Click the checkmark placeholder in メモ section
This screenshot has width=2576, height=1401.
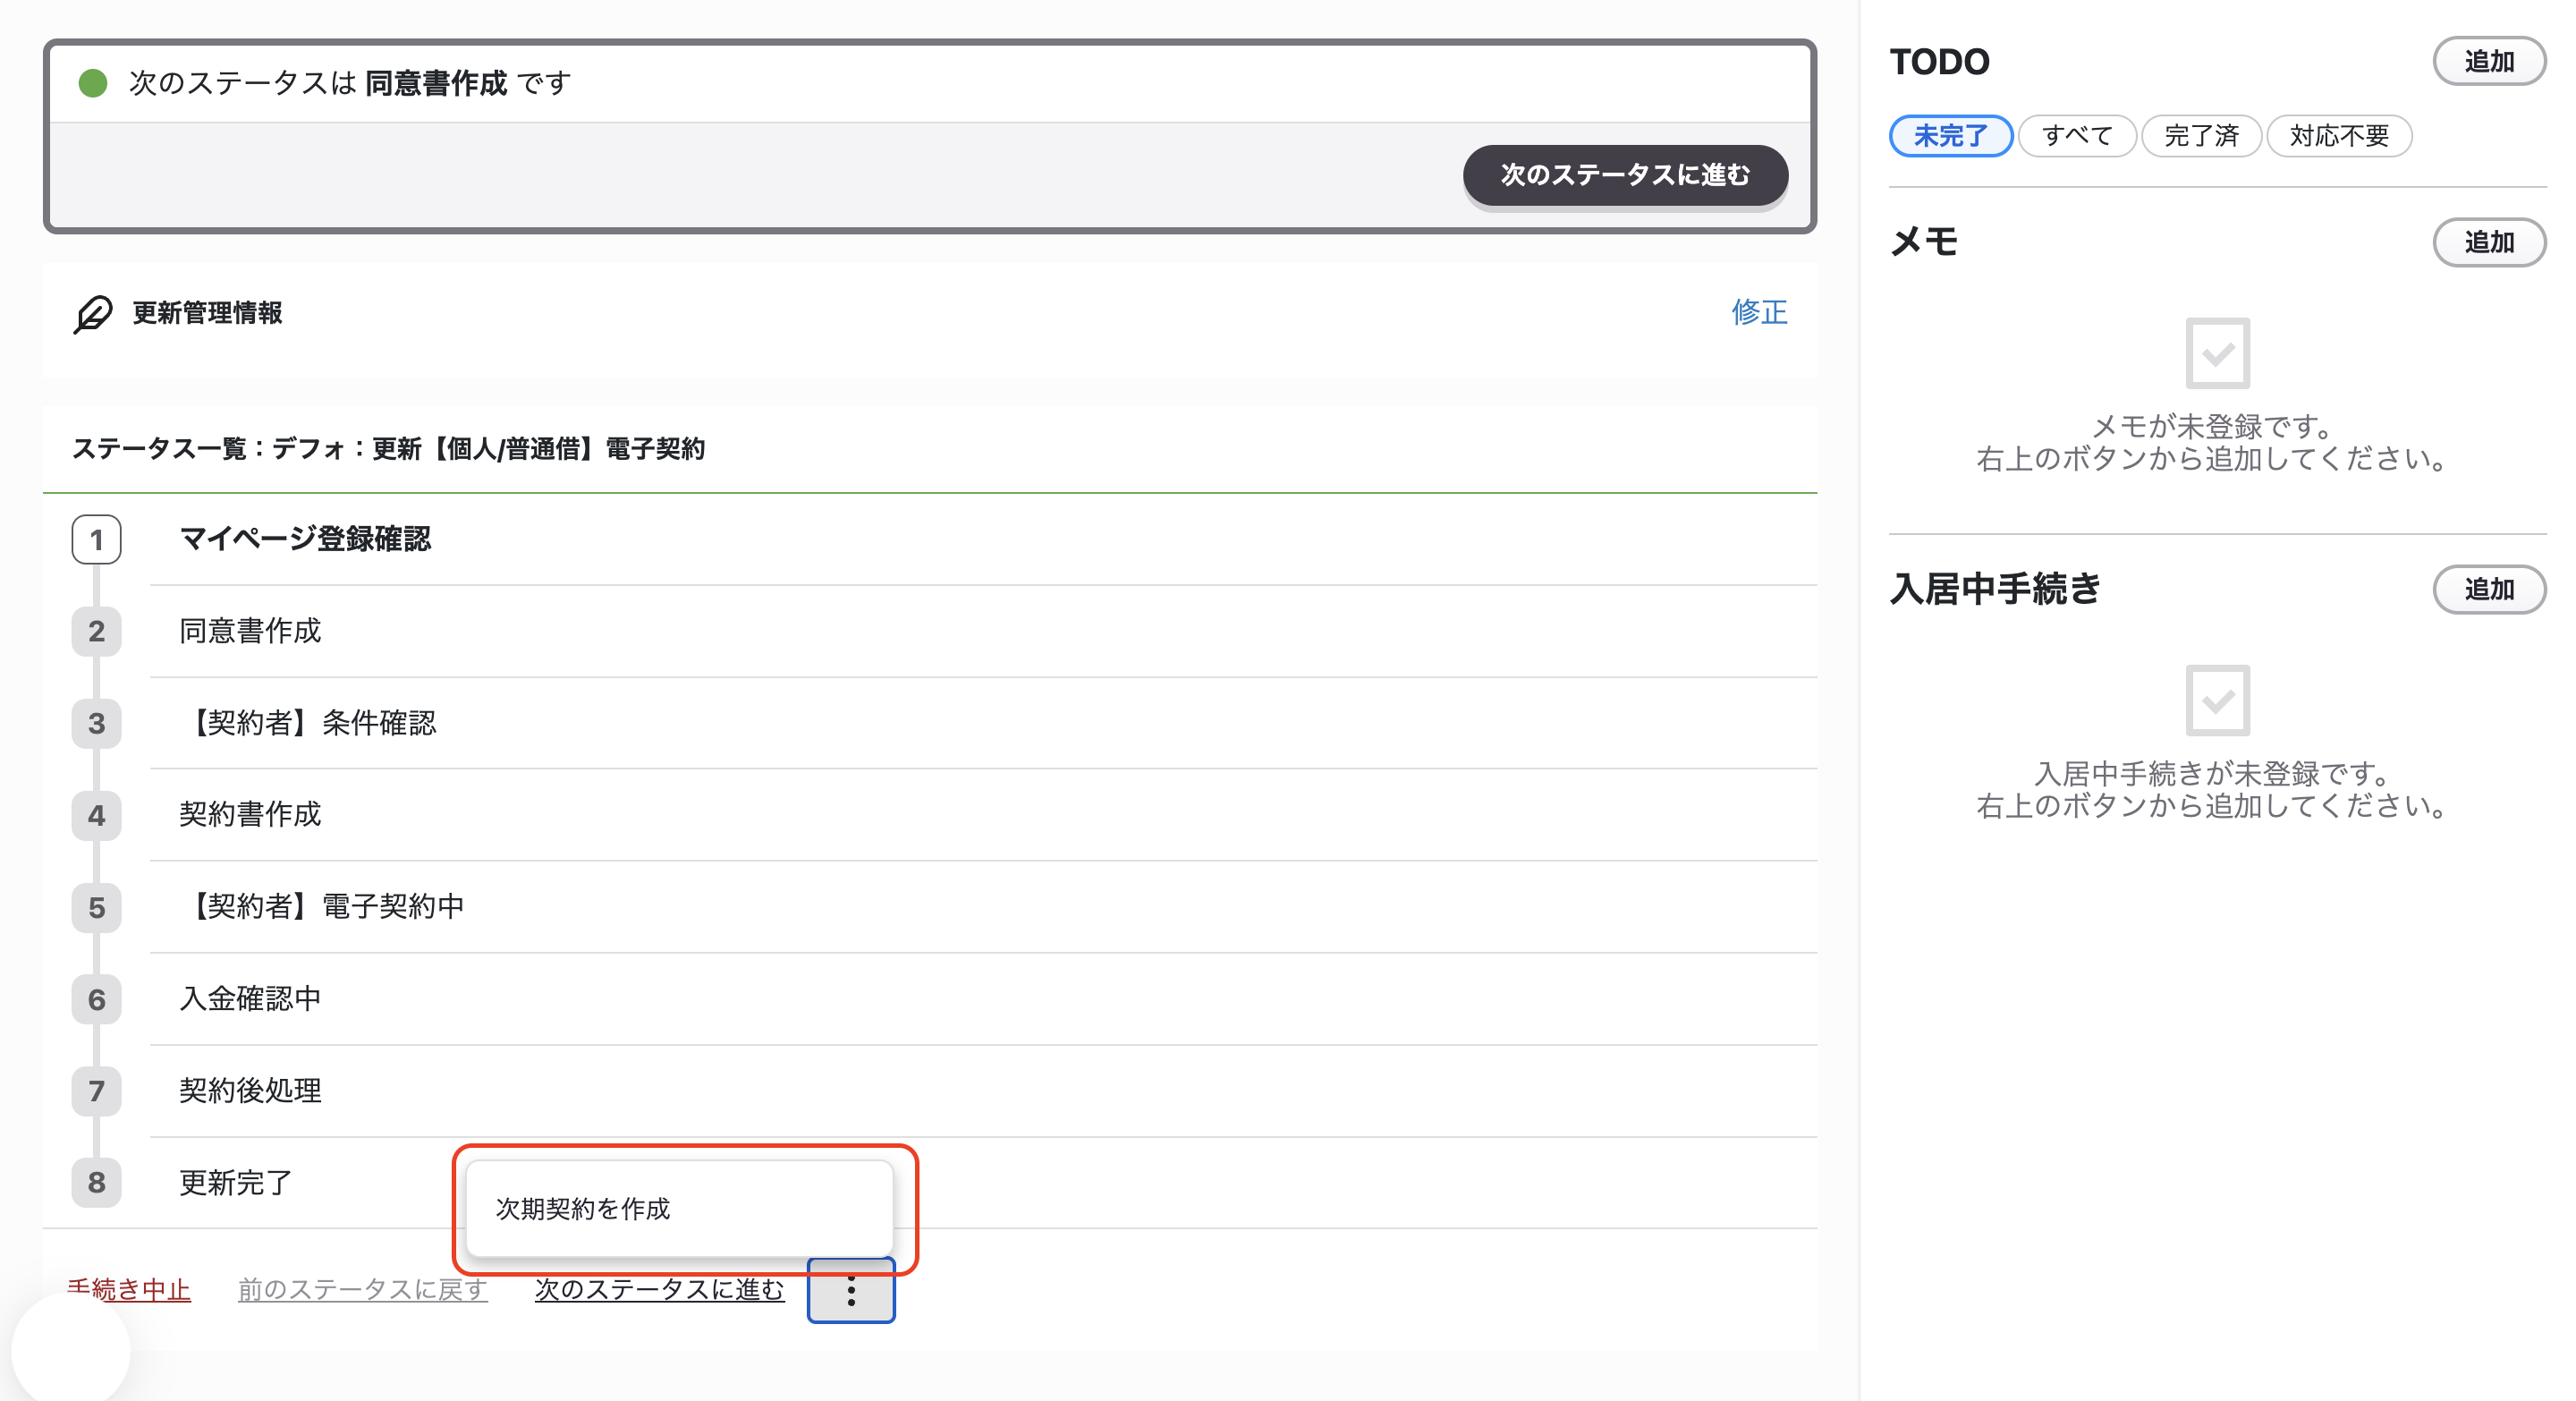[2217, 353]
